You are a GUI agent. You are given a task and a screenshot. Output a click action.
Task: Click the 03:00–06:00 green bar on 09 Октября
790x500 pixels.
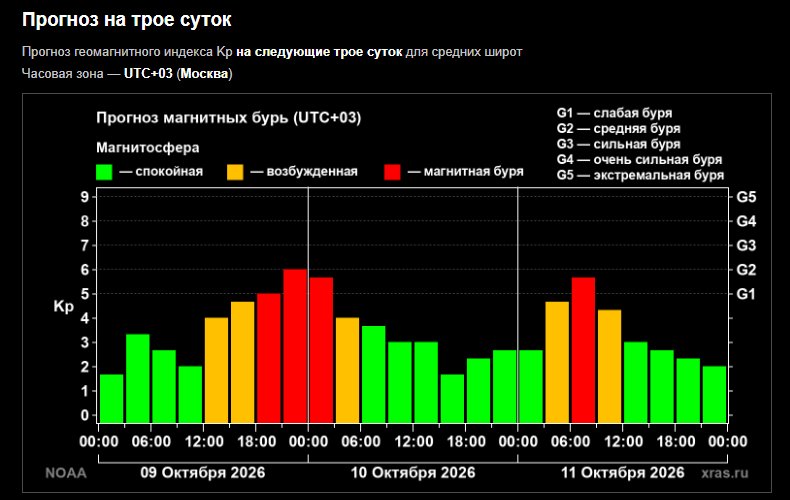[x=138, y=378]
